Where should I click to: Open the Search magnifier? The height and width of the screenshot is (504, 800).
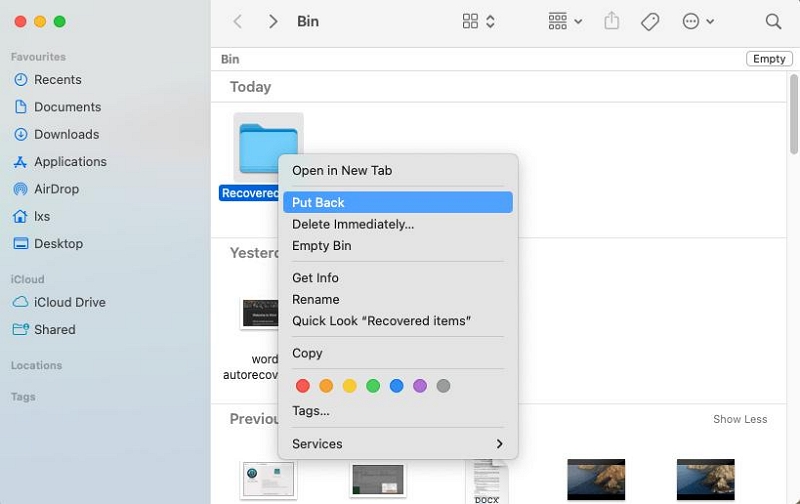pyautogui.click(x=773, y=21)
